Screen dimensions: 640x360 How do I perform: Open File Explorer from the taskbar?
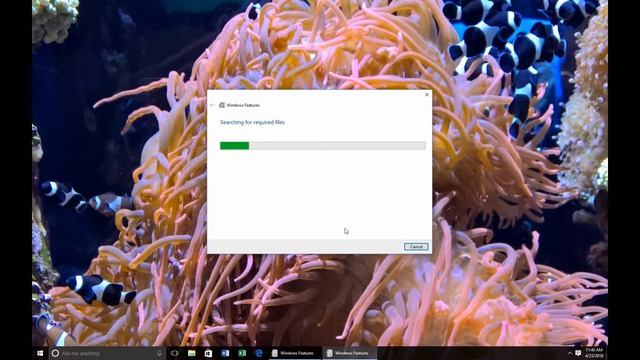coord(191,353)
